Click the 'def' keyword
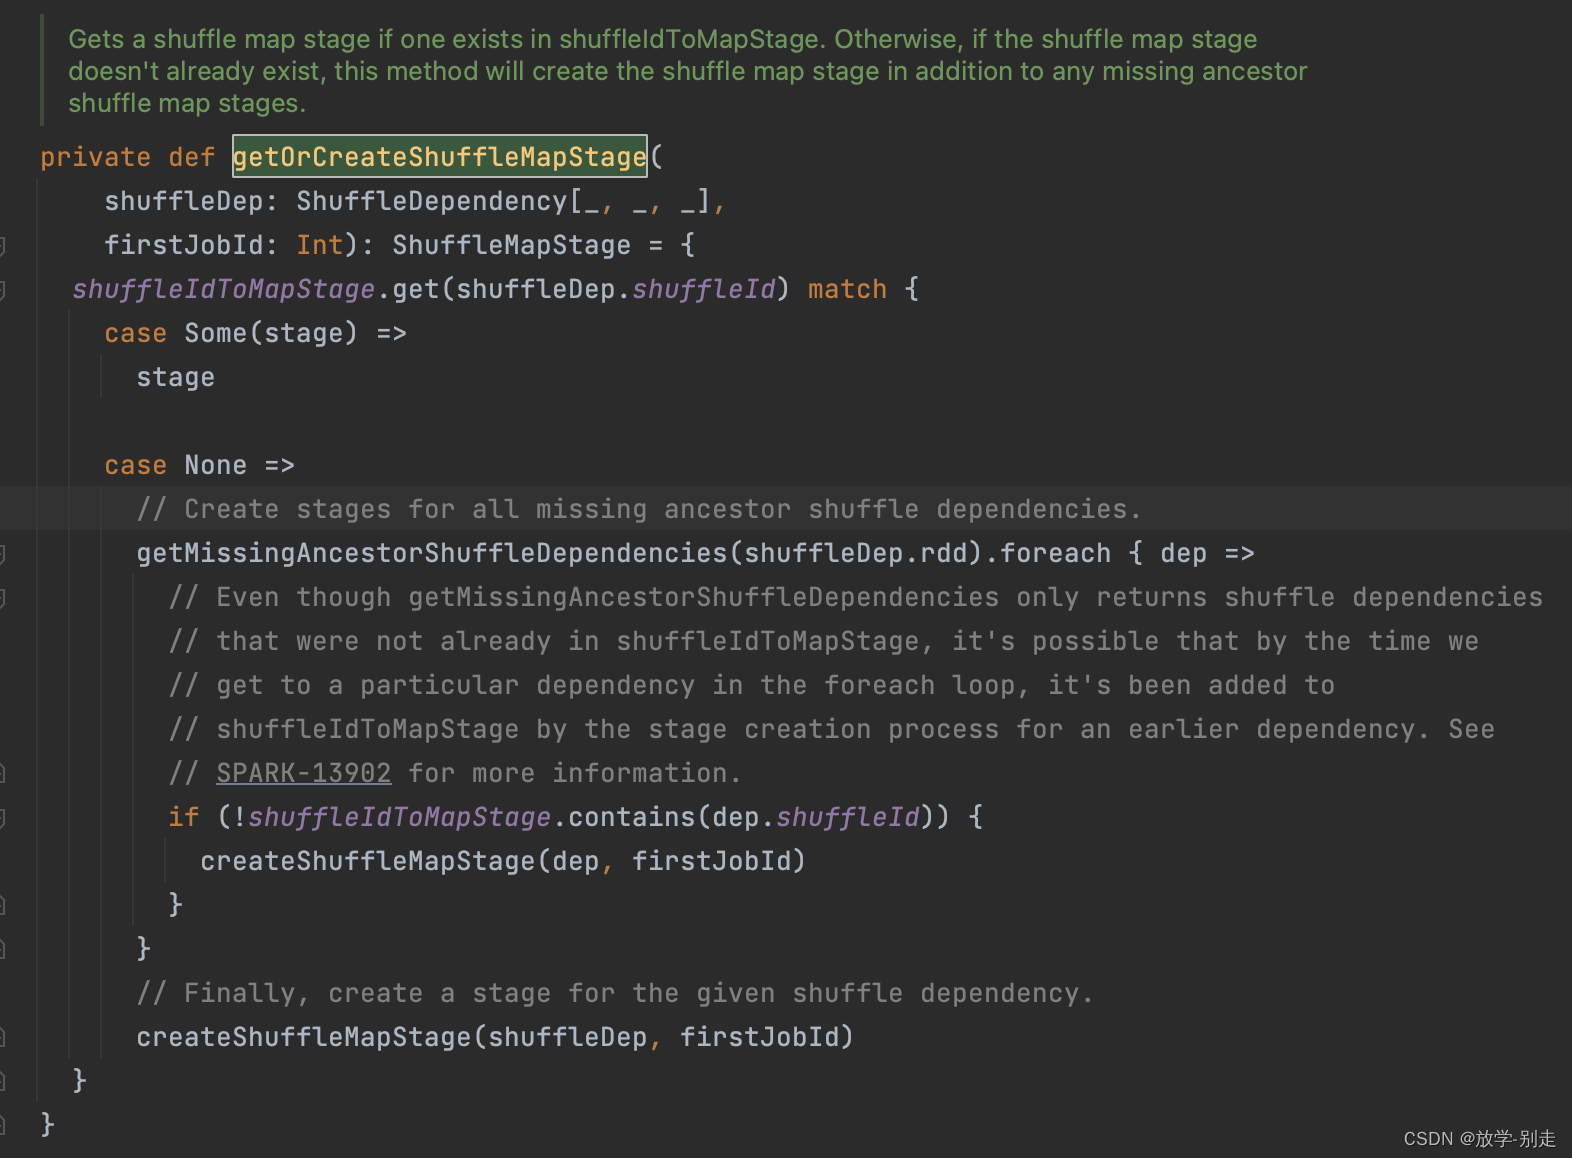The image size is (1572, 1158). [192, 157]
